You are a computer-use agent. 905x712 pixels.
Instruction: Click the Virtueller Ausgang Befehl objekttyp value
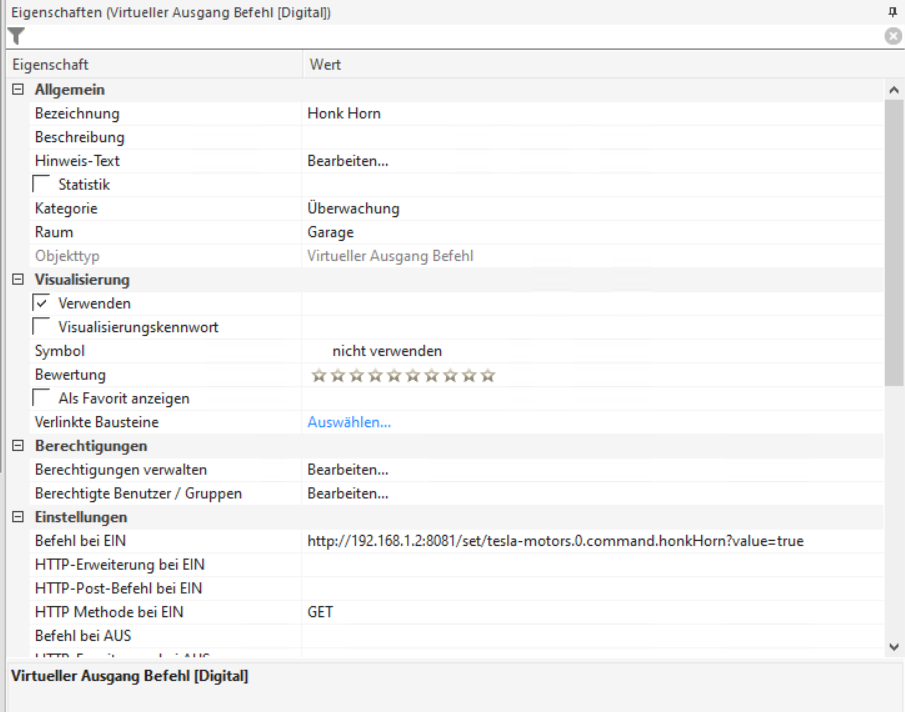[390, 256]
